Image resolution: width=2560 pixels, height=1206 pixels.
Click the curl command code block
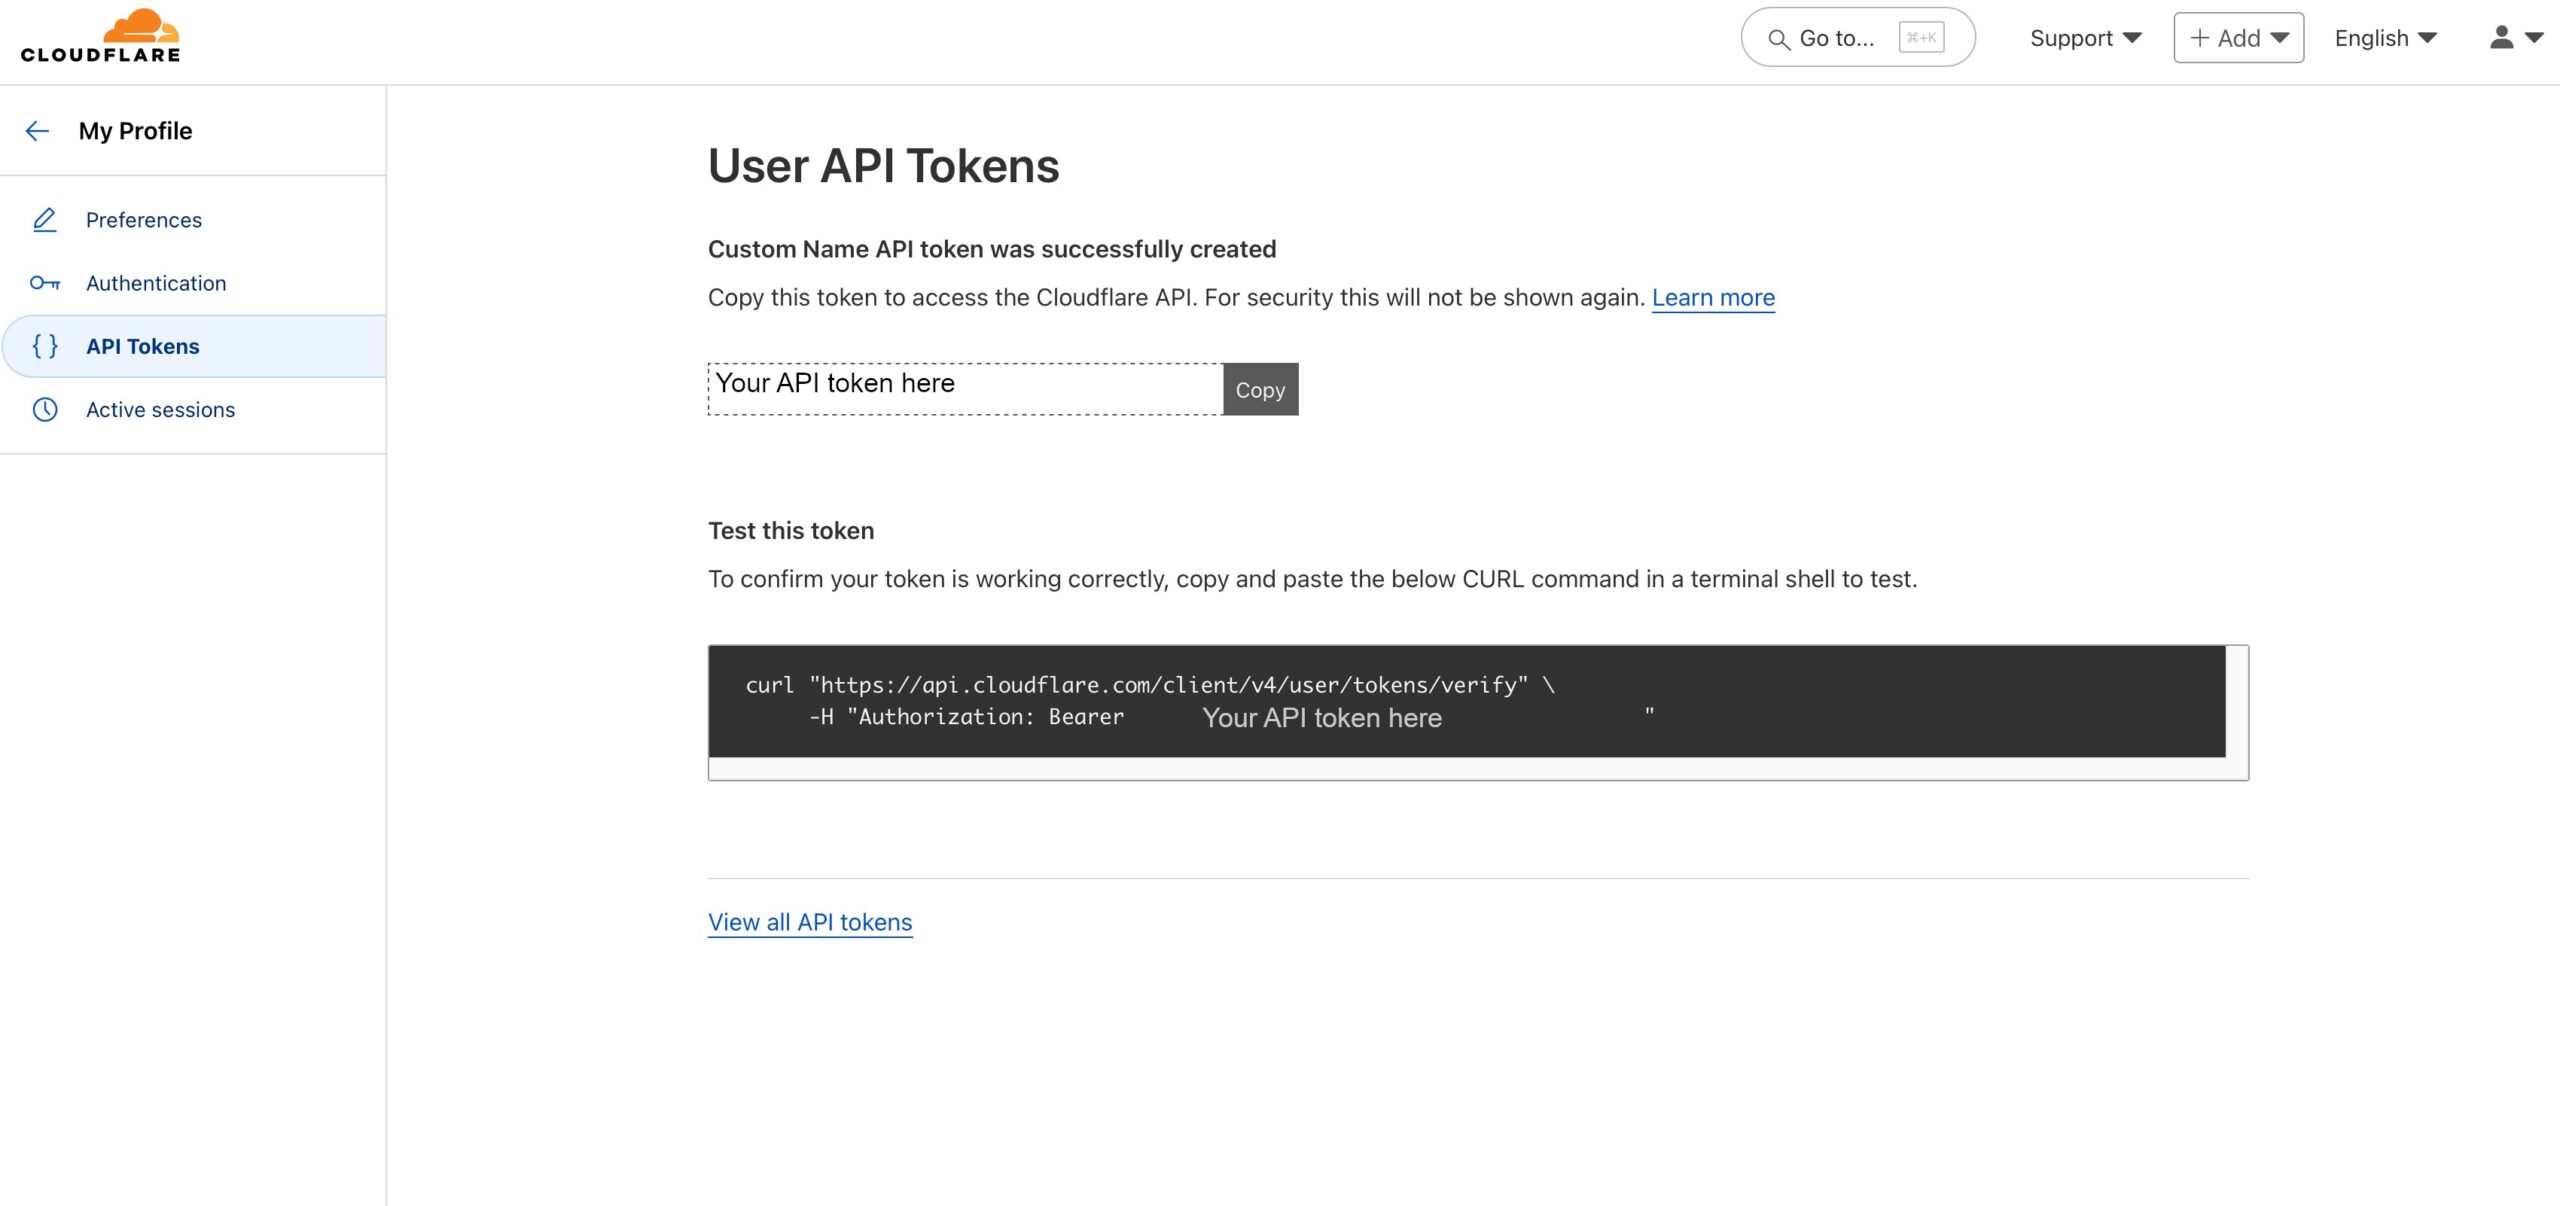(1467, 701)
